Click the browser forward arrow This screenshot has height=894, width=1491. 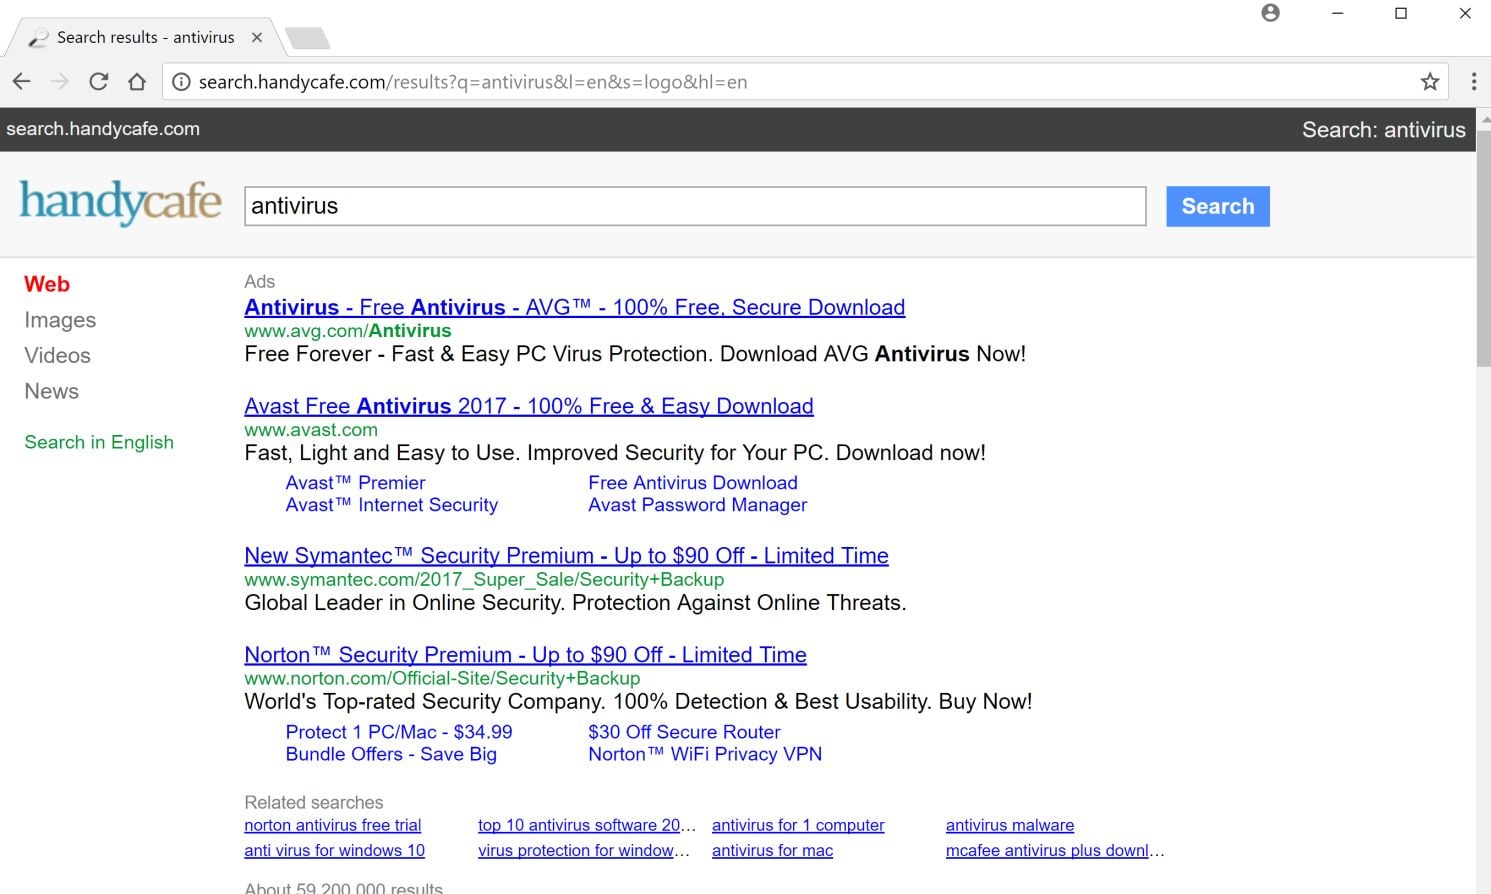point(60,82)
